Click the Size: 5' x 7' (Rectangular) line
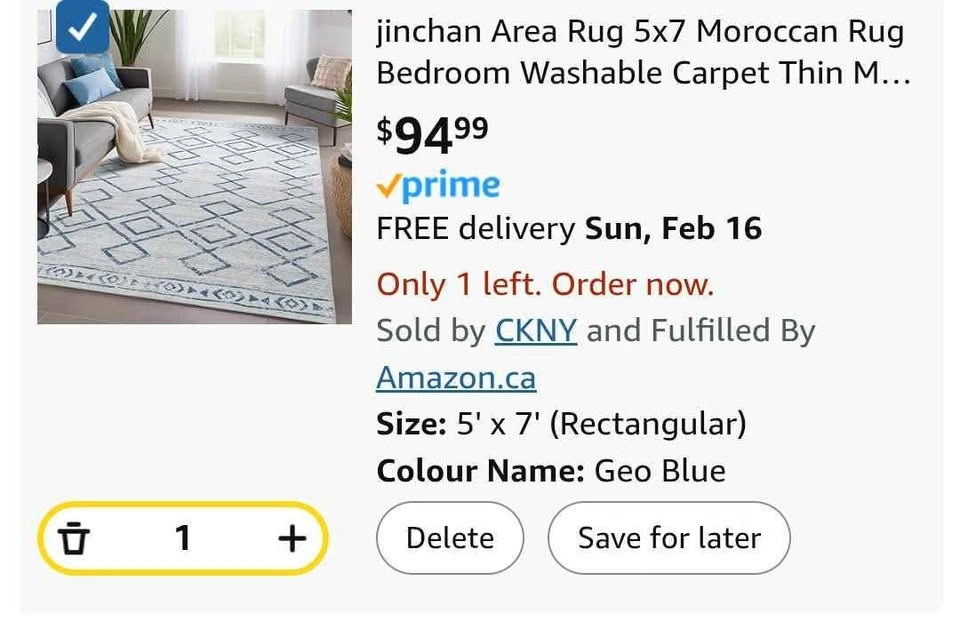960x629 pixels. pos(561,424)
